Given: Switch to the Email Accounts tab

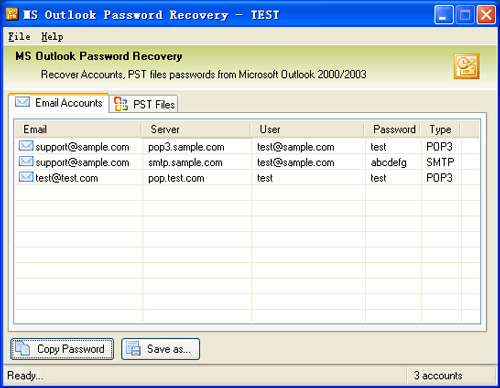Looking at the screenshot, I should point(59,103).
